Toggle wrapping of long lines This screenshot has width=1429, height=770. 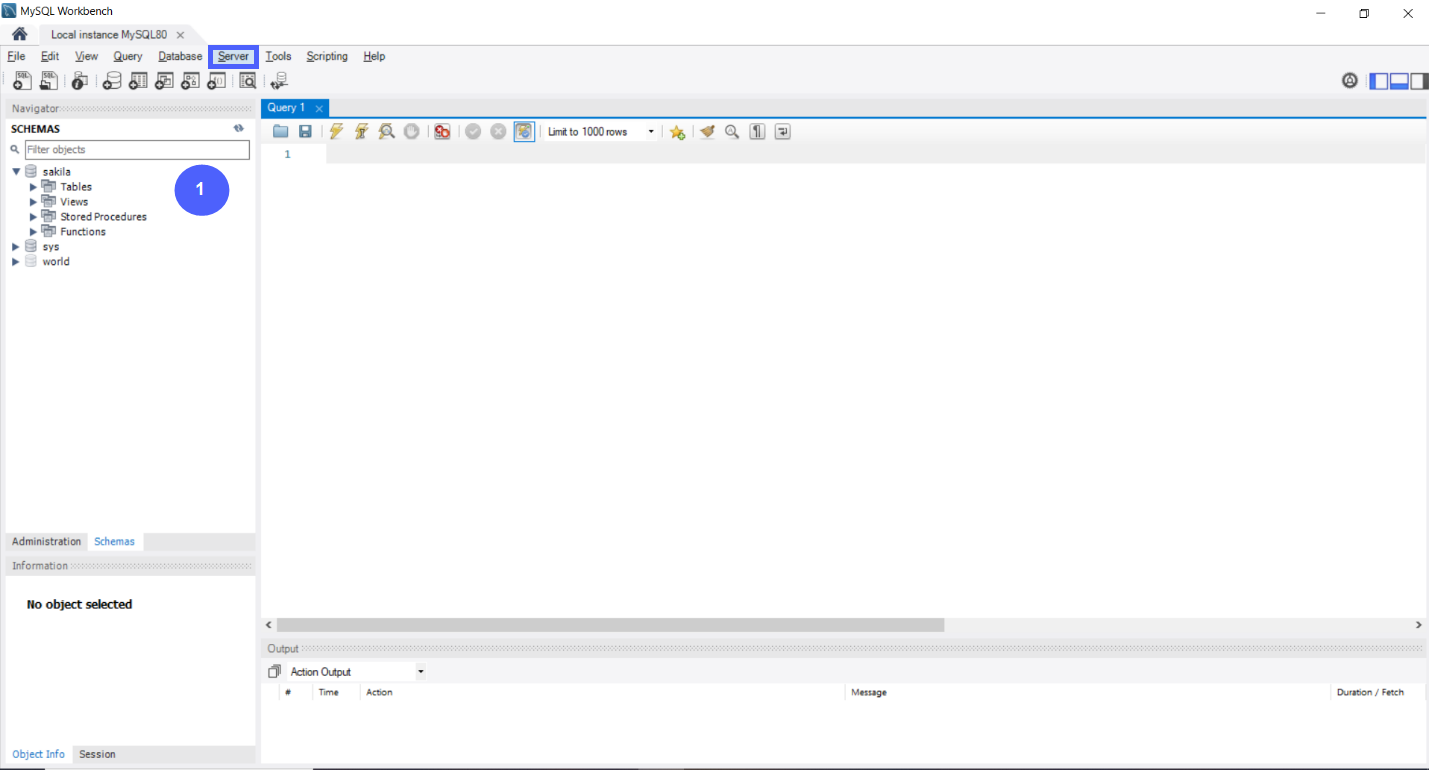(783, 131)
